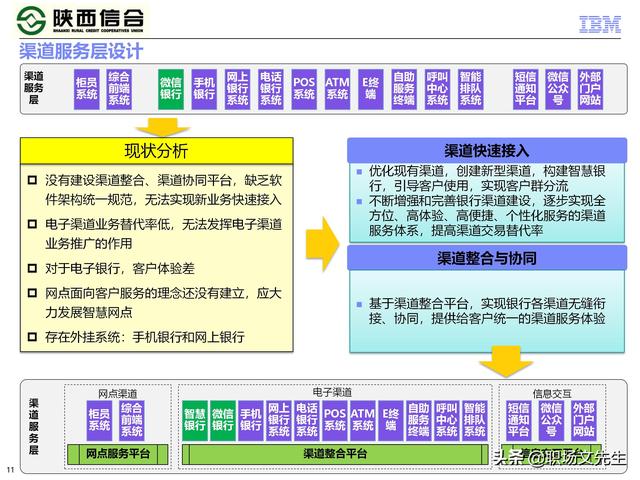Select the yellow 现状分析 header
This screenshot has height=480, width=640.
coord(156,151)
